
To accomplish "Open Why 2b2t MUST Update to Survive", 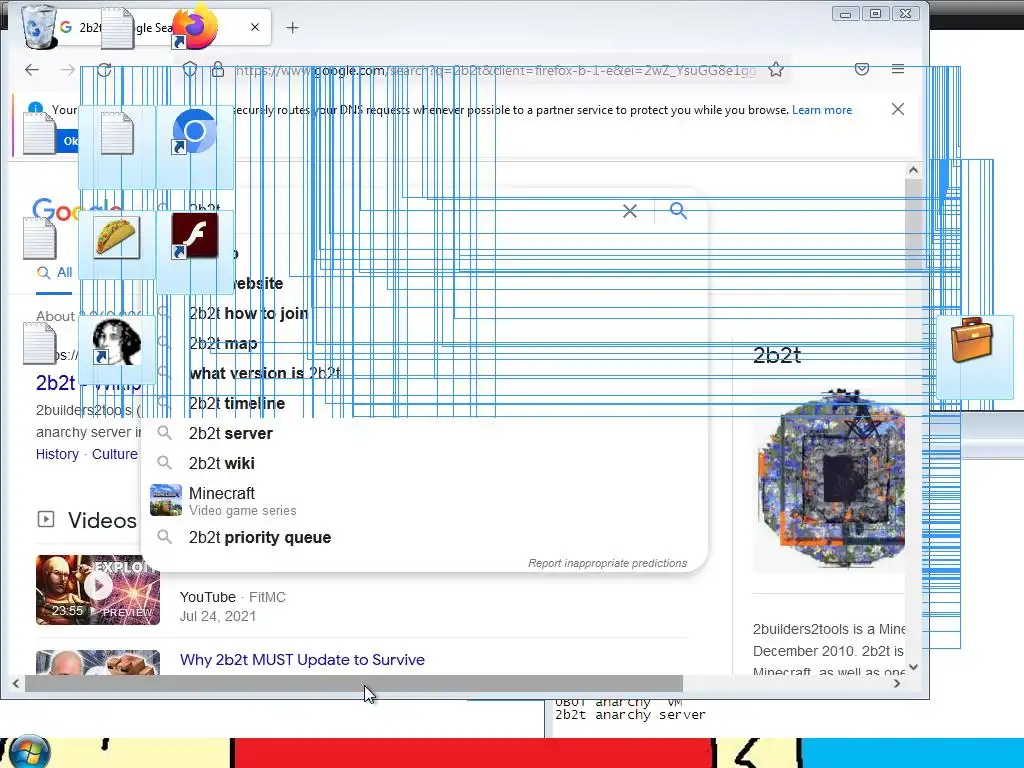I will pos(302,660).
